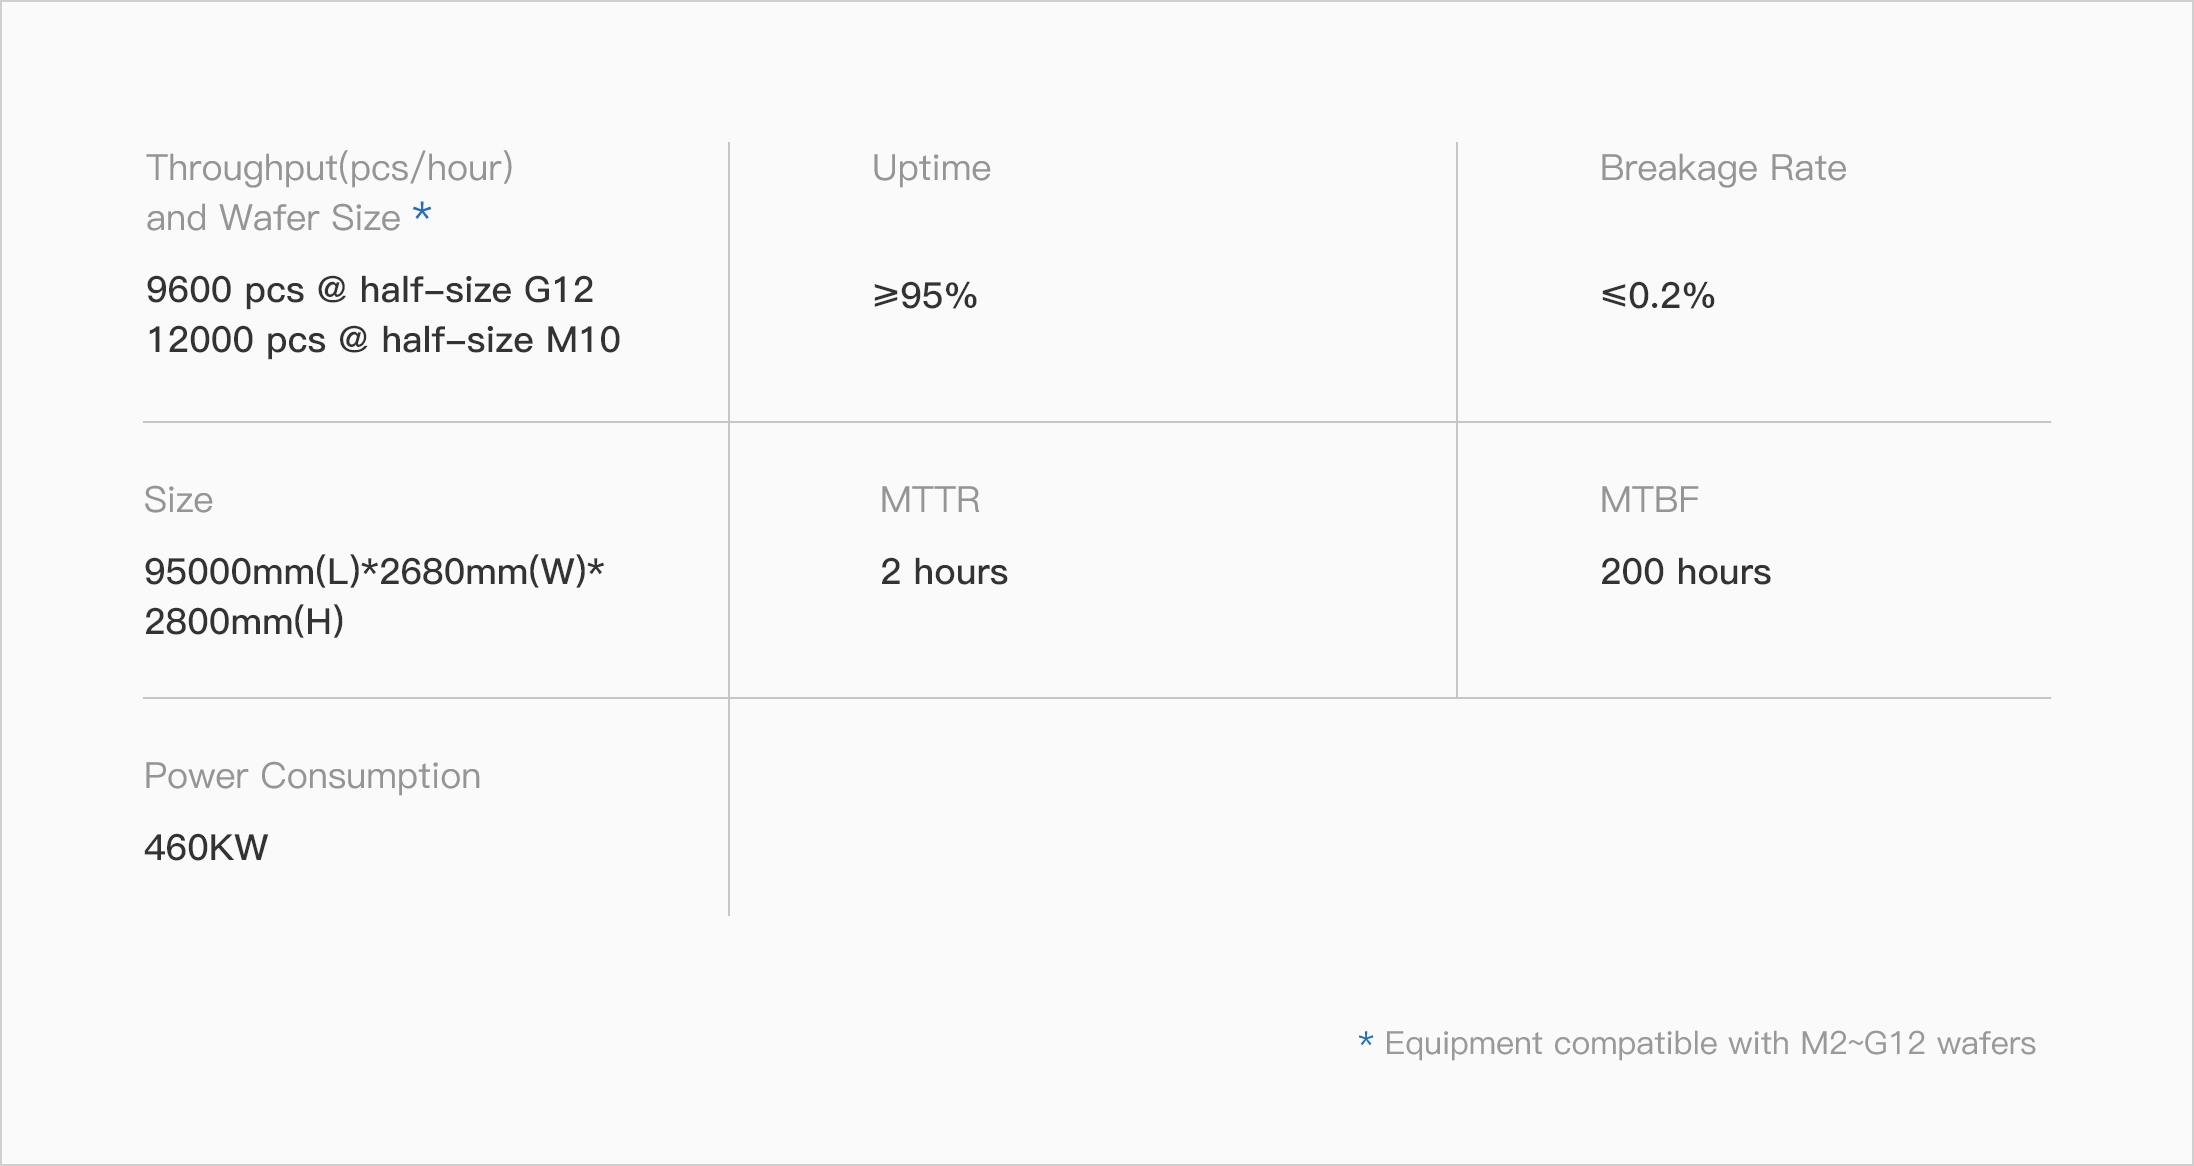Select the 460KW power value
The width and height of the screenshot is (2194, 1166).
tap(206, 848)
